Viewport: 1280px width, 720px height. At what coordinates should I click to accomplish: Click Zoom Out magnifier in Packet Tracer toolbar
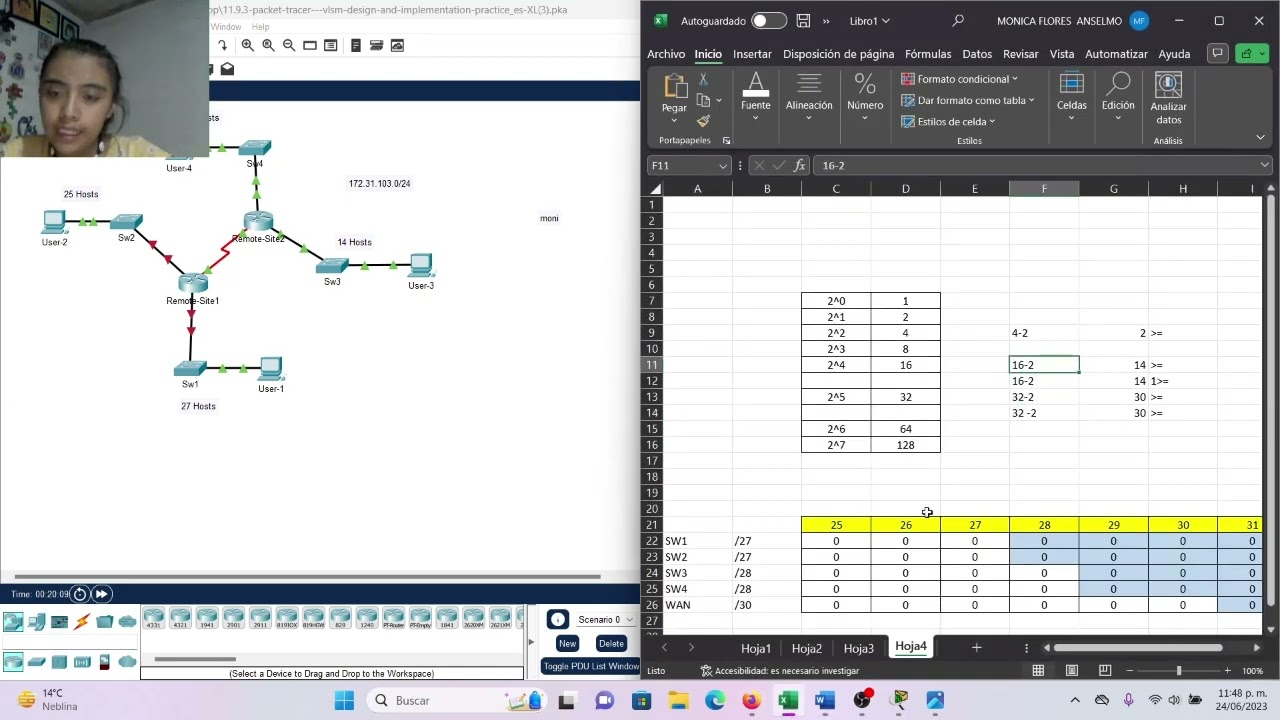[x=289, y=45]
